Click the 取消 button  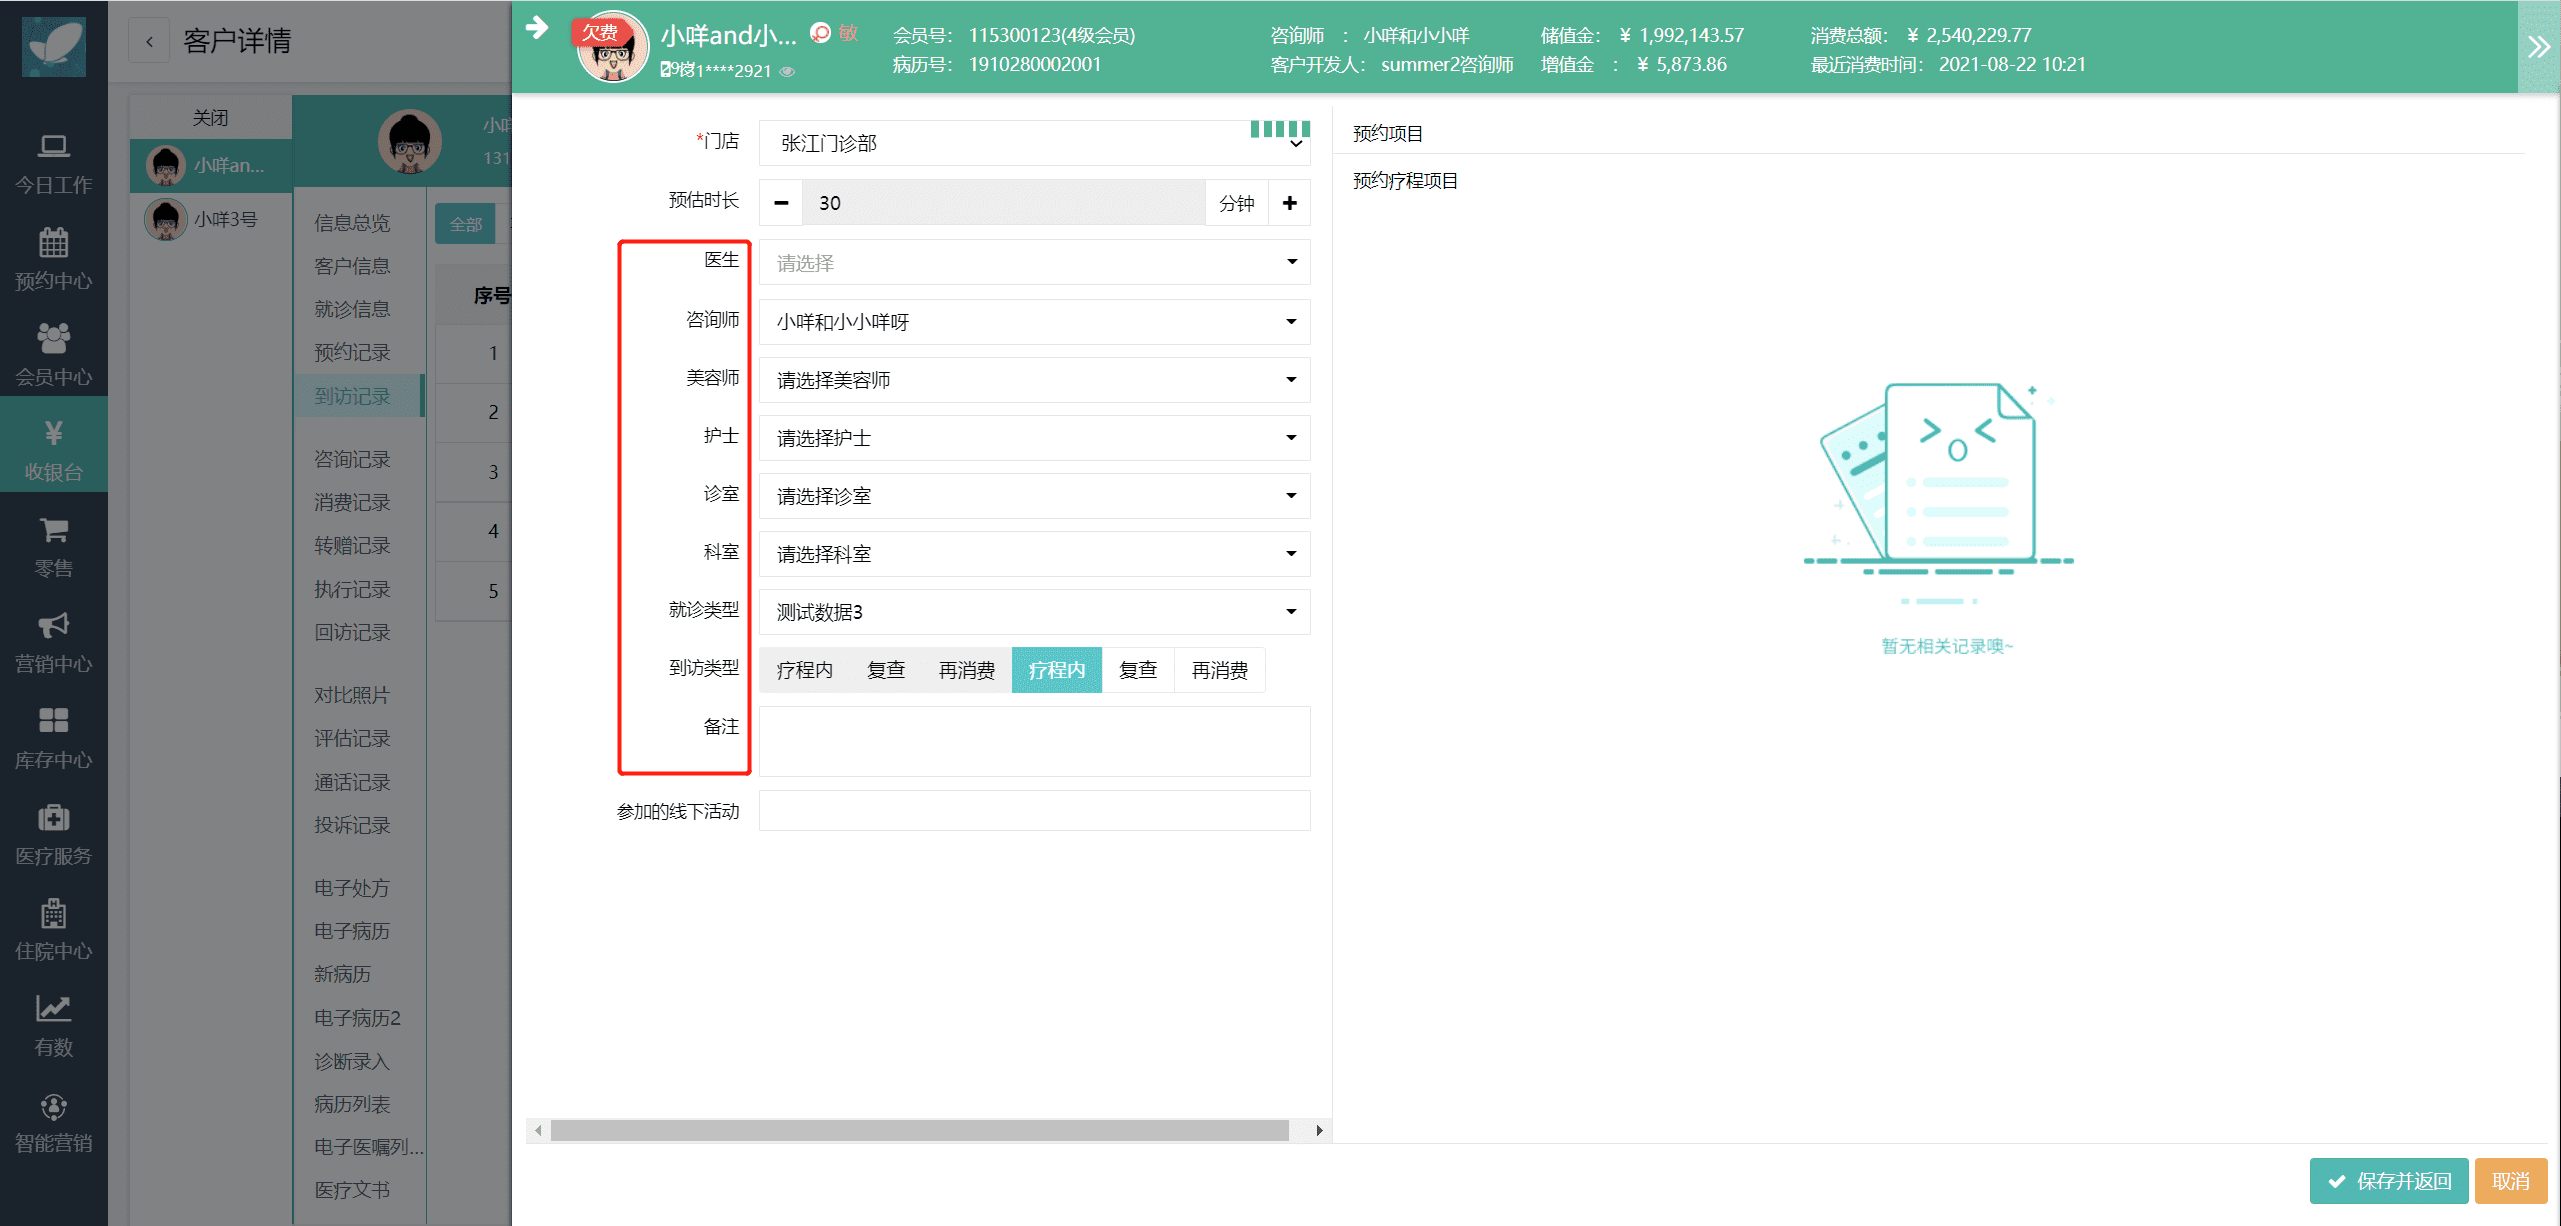(x=2510, y=1181)
